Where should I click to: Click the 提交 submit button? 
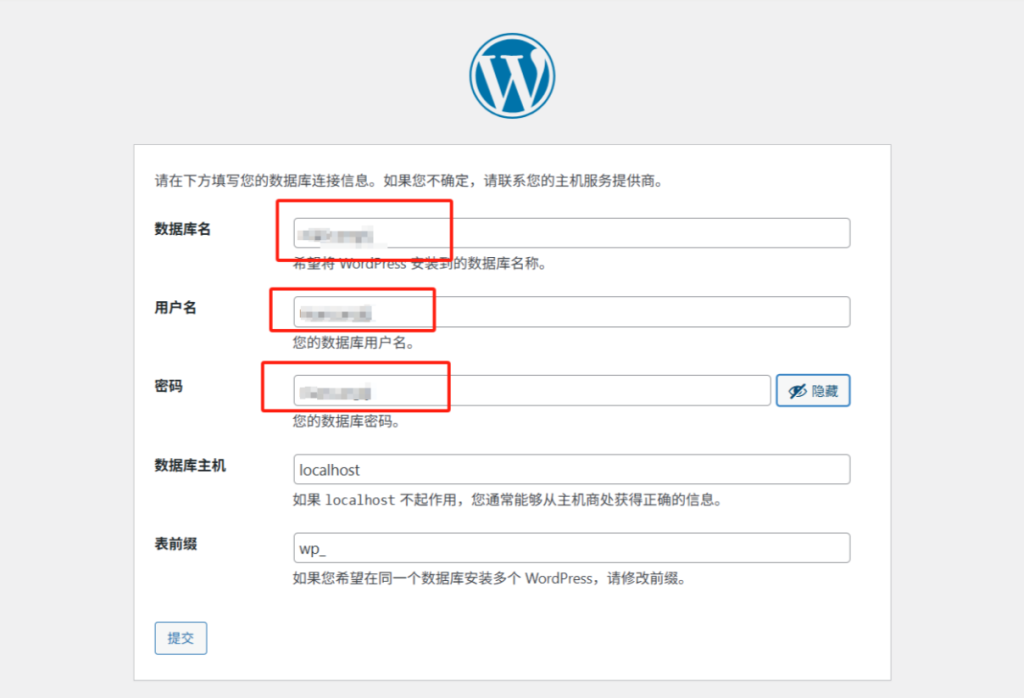tap(181, 638)
